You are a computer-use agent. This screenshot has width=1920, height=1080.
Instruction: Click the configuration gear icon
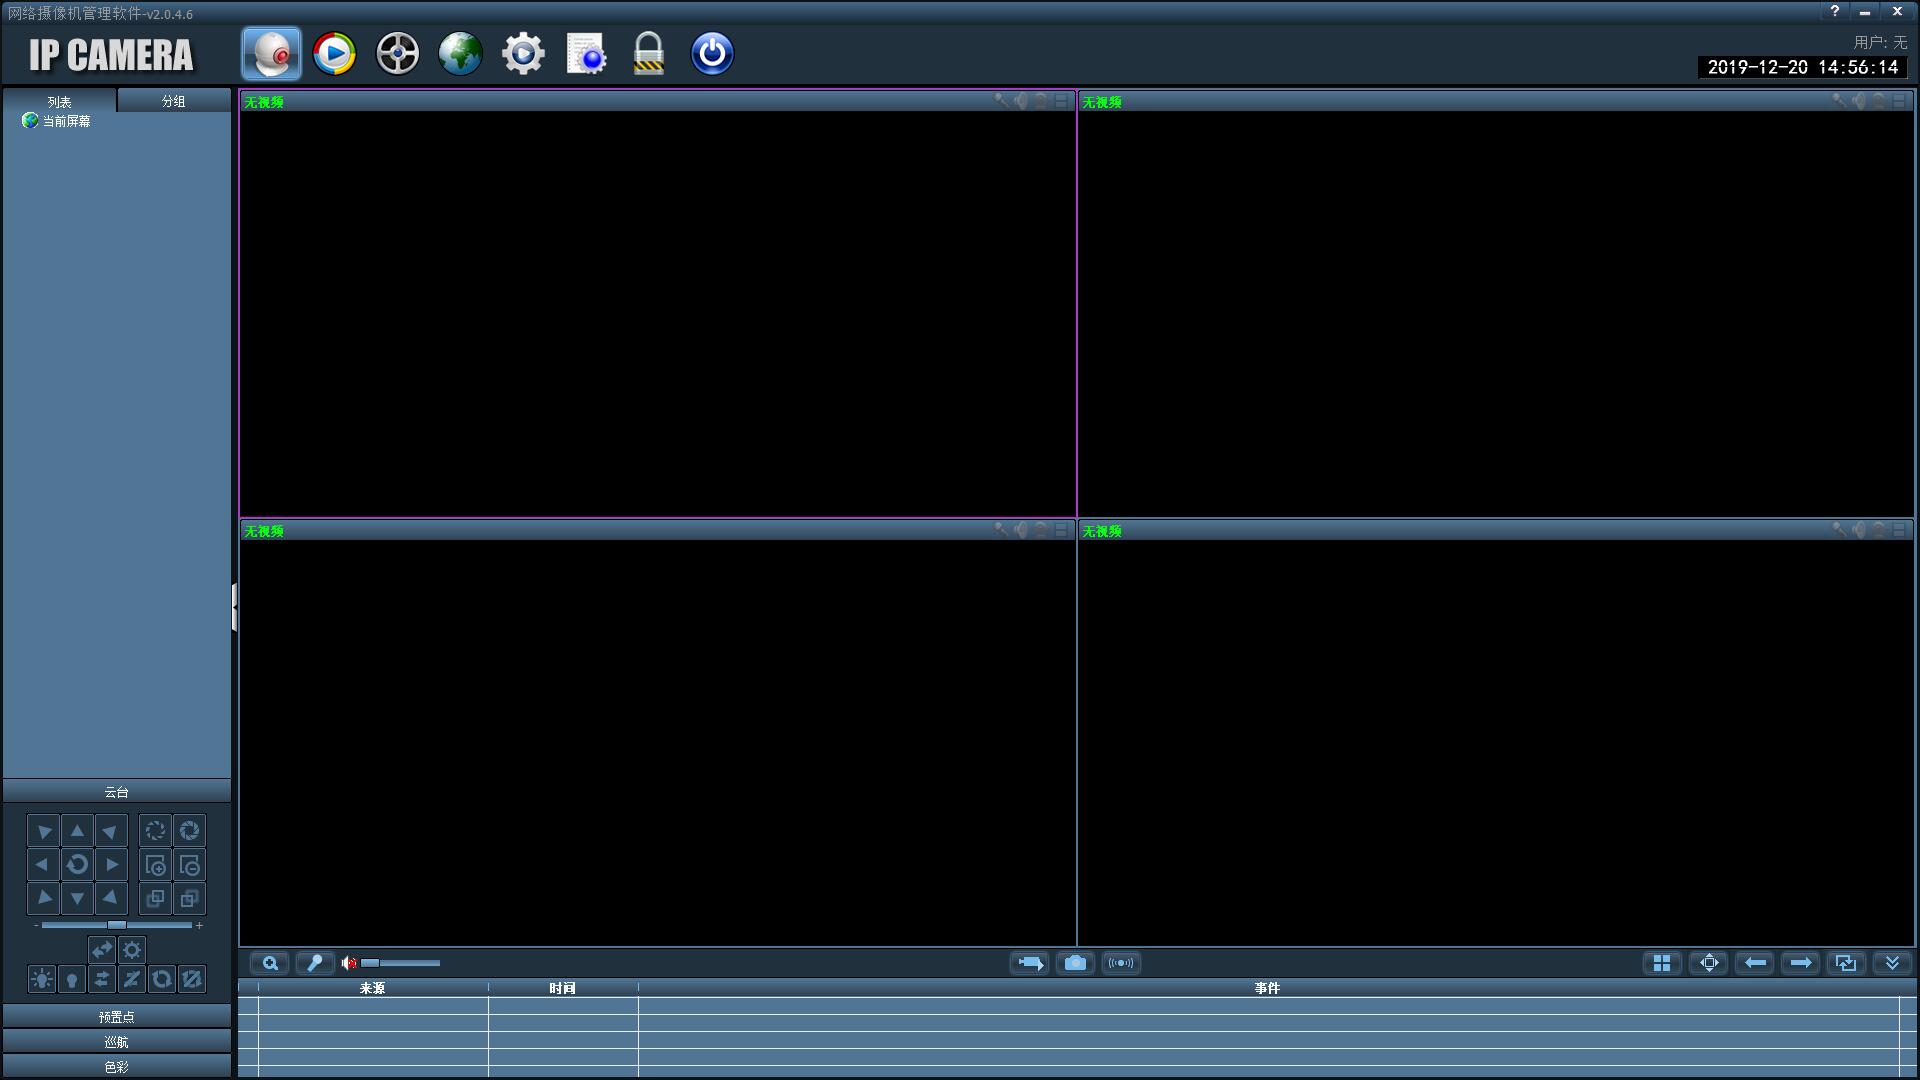pos(524,53)
